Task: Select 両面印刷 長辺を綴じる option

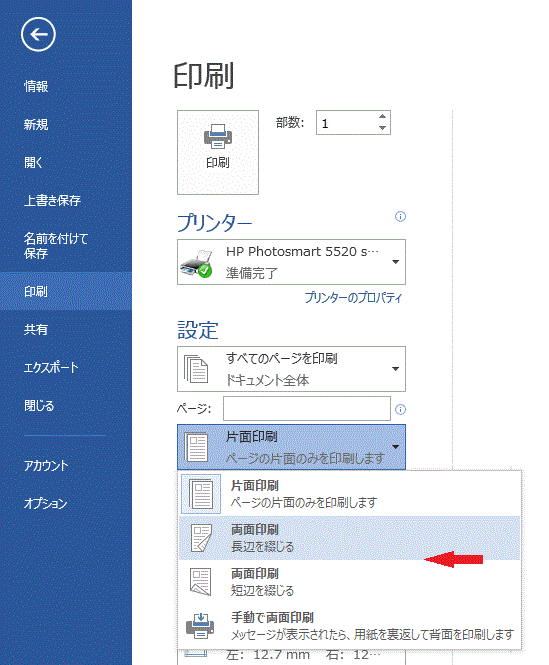Action: pos(349,538)
